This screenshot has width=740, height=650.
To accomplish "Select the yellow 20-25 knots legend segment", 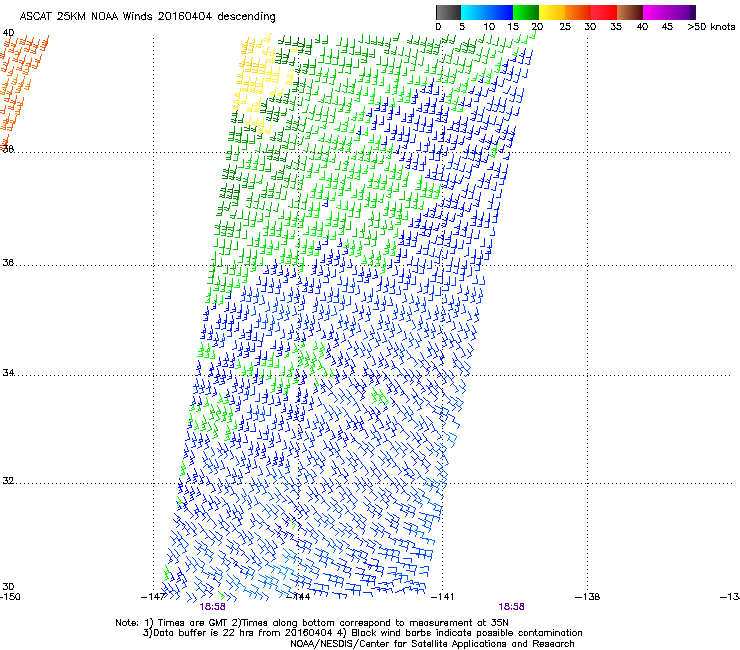I will coord(552,12).
